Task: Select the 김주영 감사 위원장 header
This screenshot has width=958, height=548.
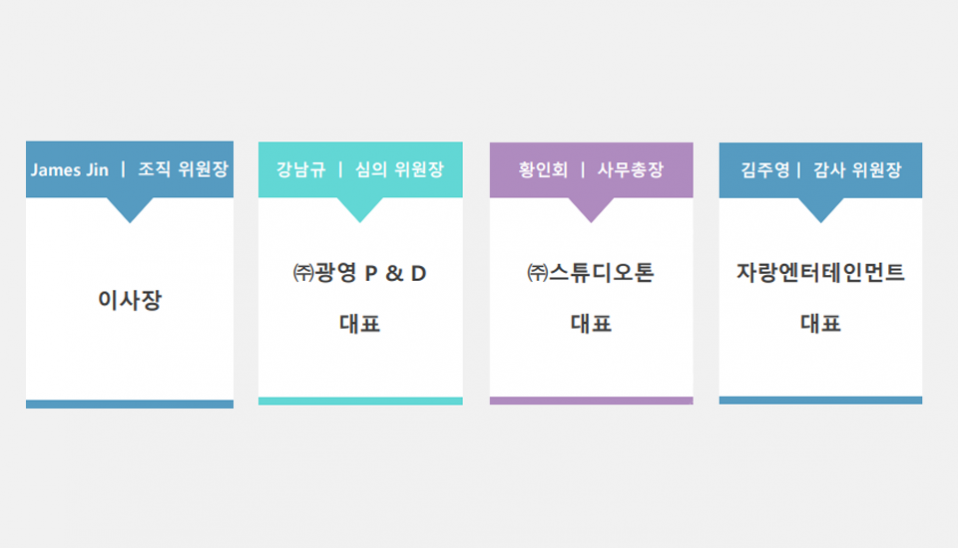Action: (x=821, y=170)
